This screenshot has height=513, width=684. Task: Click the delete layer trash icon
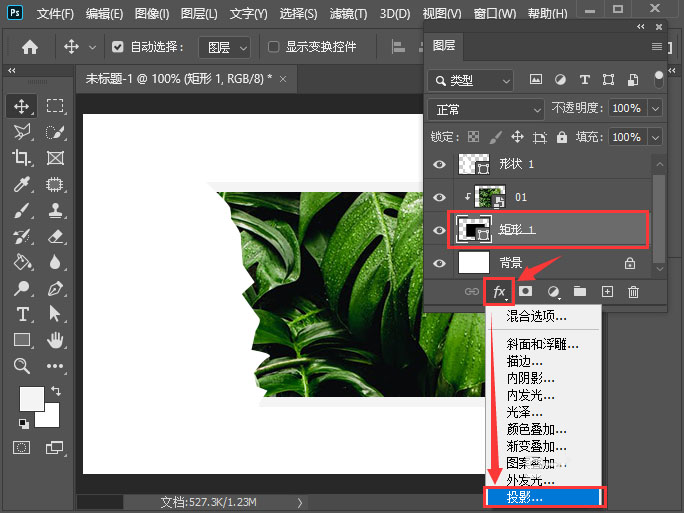[633, 292]
